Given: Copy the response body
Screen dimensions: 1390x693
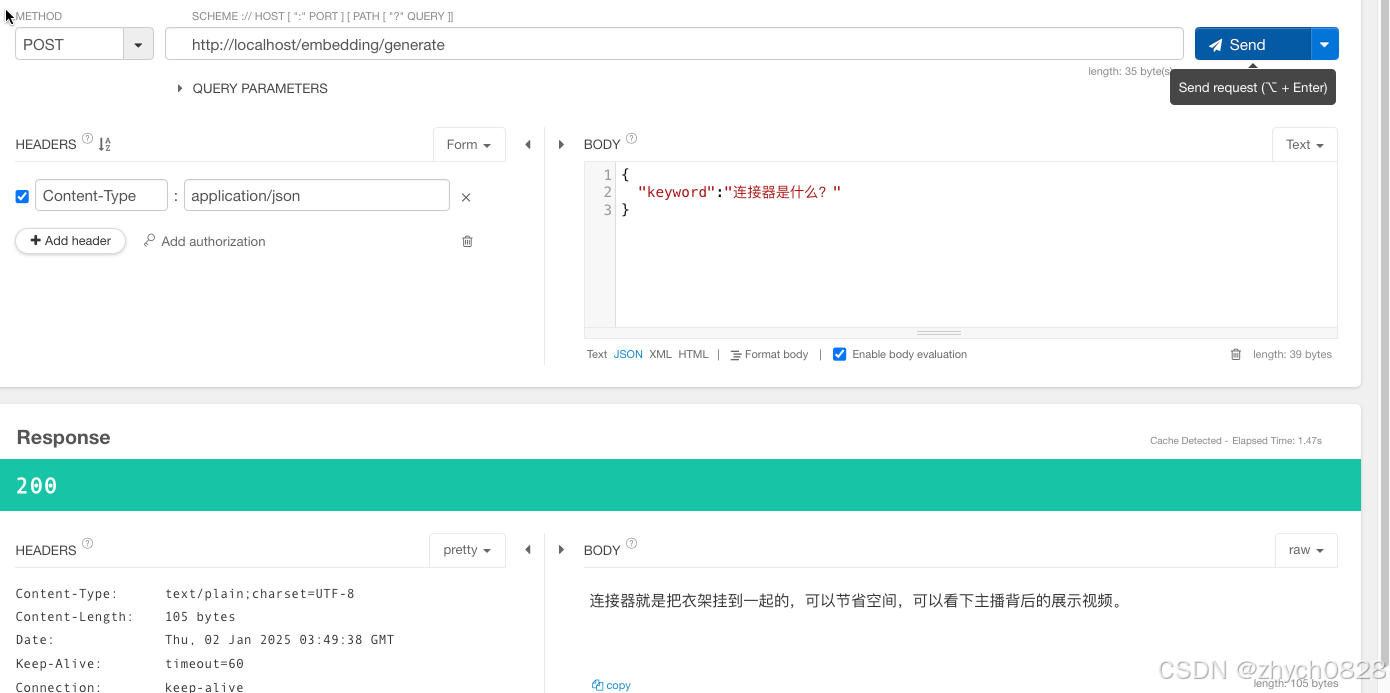Looking at the screenshot, I should click(x=611, y=685).
